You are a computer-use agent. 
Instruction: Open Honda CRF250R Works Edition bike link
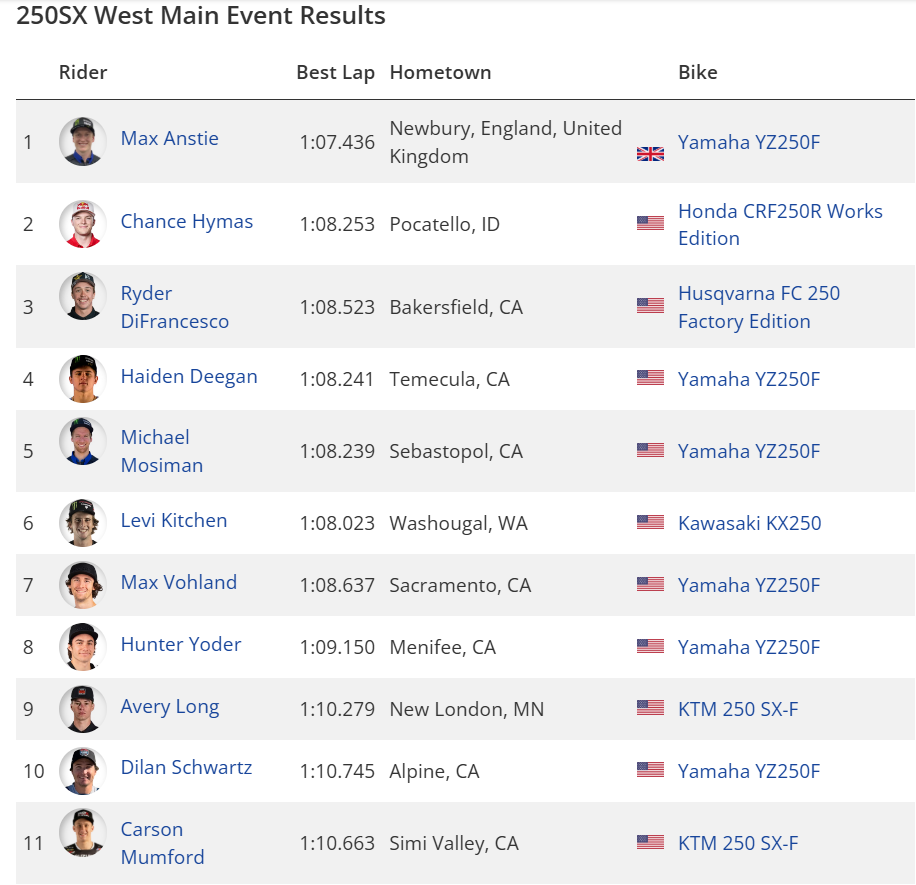pyautogui.click(x=780, y=225)
